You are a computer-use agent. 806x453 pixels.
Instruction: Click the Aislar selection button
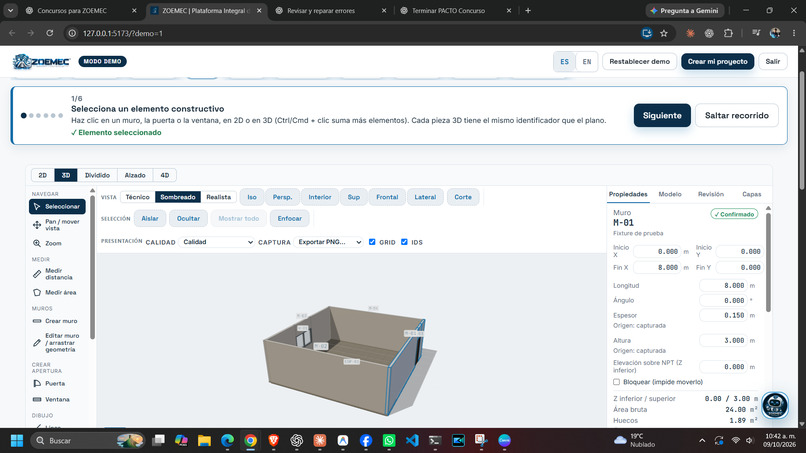pos(150,219)
